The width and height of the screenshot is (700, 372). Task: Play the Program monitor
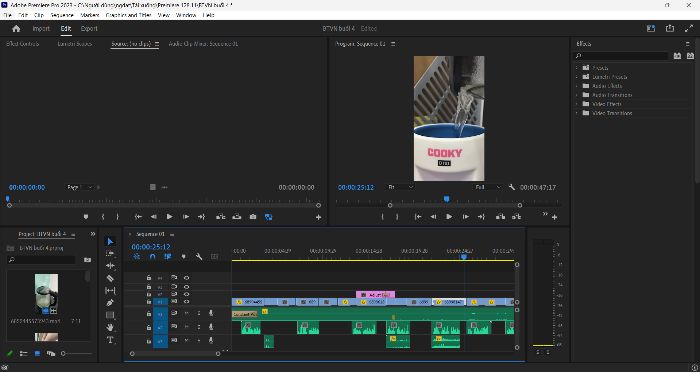449,217
